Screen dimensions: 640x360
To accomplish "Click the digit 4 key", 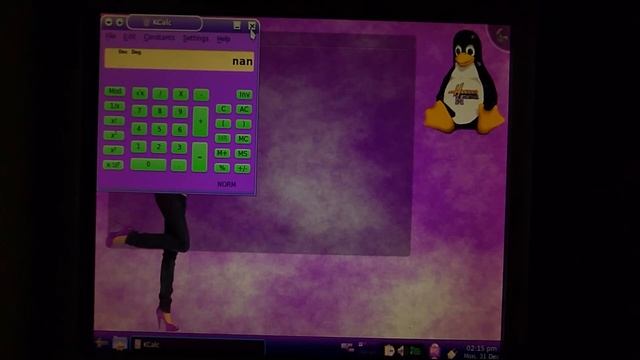I will [139, 129].
